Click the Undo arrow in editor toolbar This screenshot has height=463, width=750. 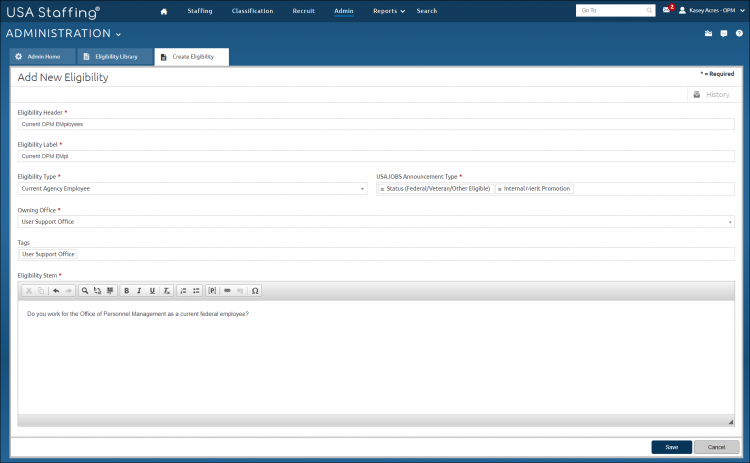(56, 291)
